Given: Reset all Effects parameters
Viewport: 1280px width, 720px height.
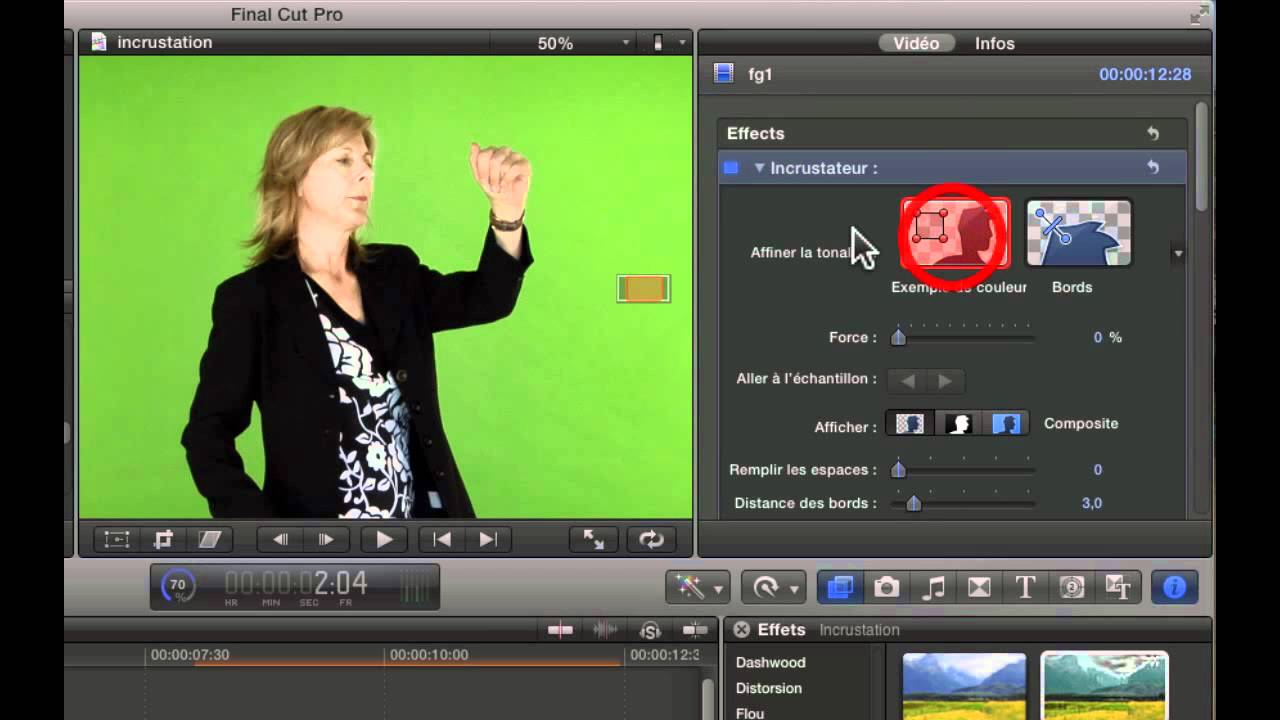Looking at the screenshot, I should pyautogui.click(x=1152, y=133).
